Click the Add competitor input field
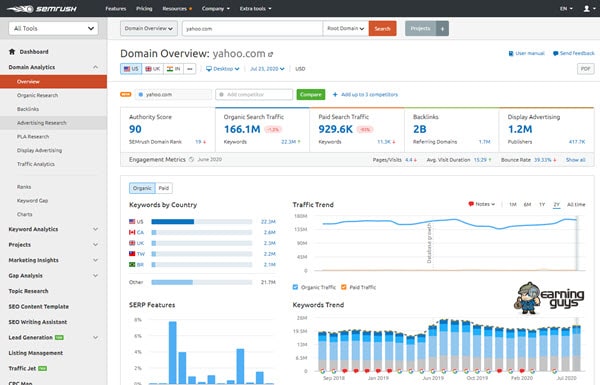The height and width of the screenshot is (385, 600). tap(254, 95)
